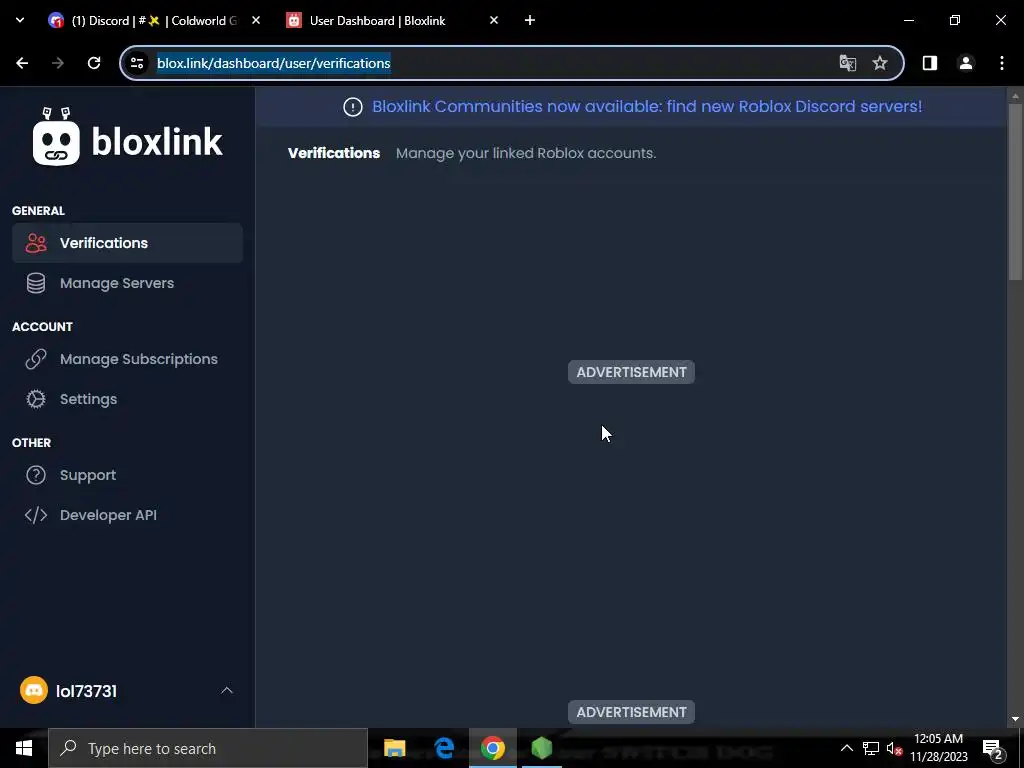Go to Manage Subscriptions
Screen dimensions: 1024x768
[127, 359]
